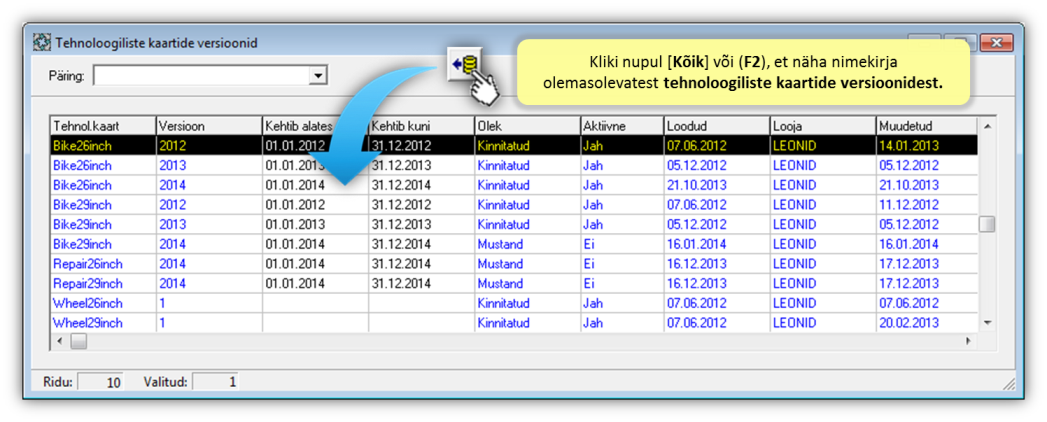1047x422 pixels.
Task: Click inside the Päring combo box field
Action: pos(200,75)
